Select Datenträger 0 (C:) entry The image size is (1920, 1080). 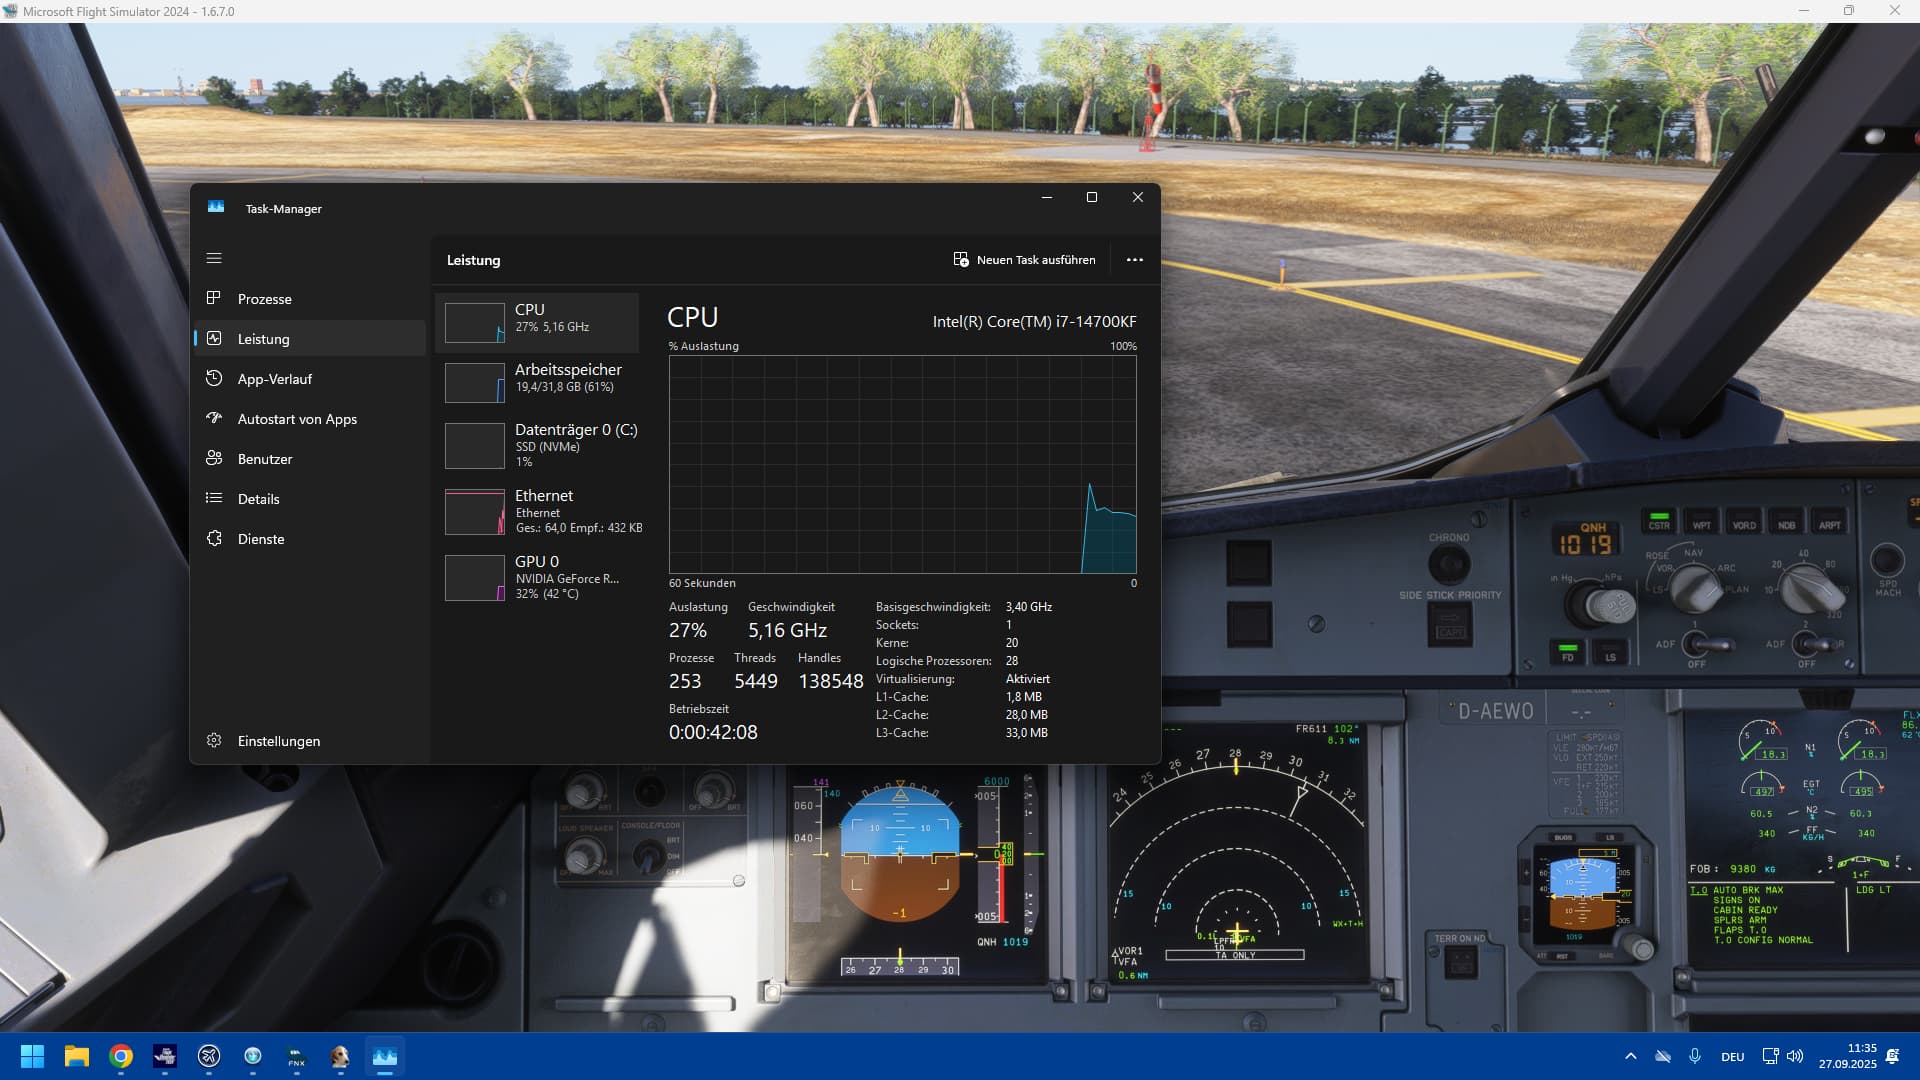538,446
